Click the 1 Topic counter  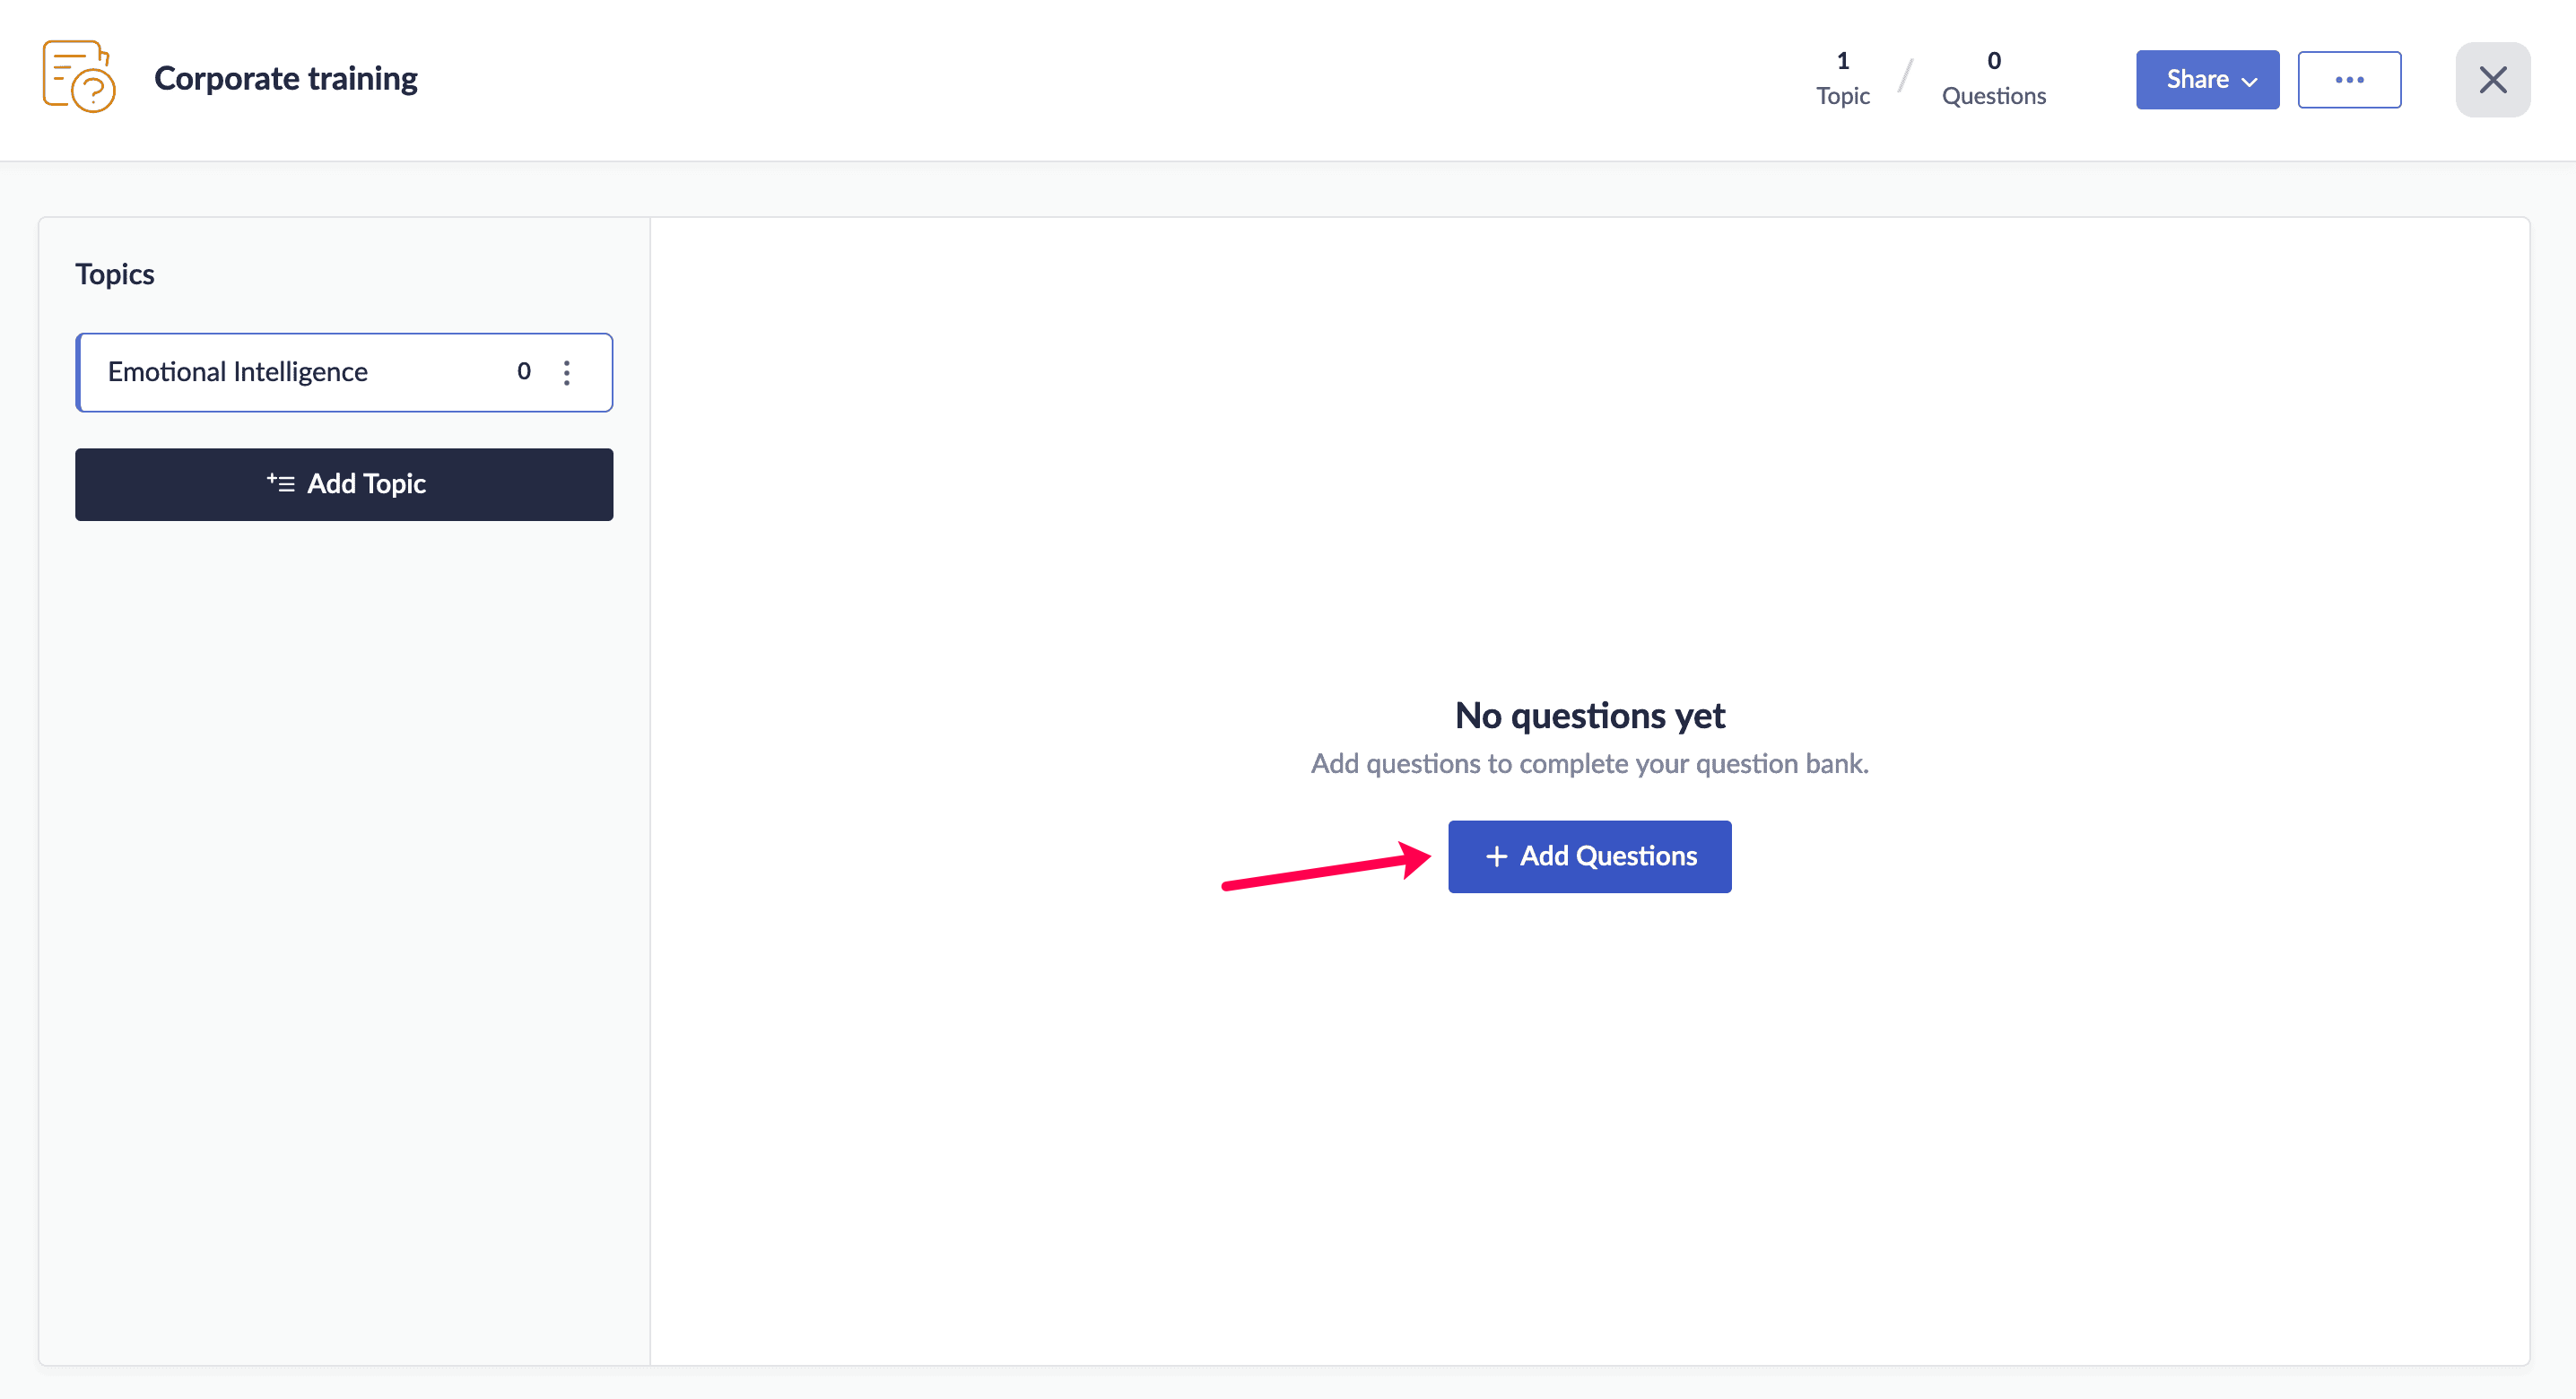pos(1842,78)
